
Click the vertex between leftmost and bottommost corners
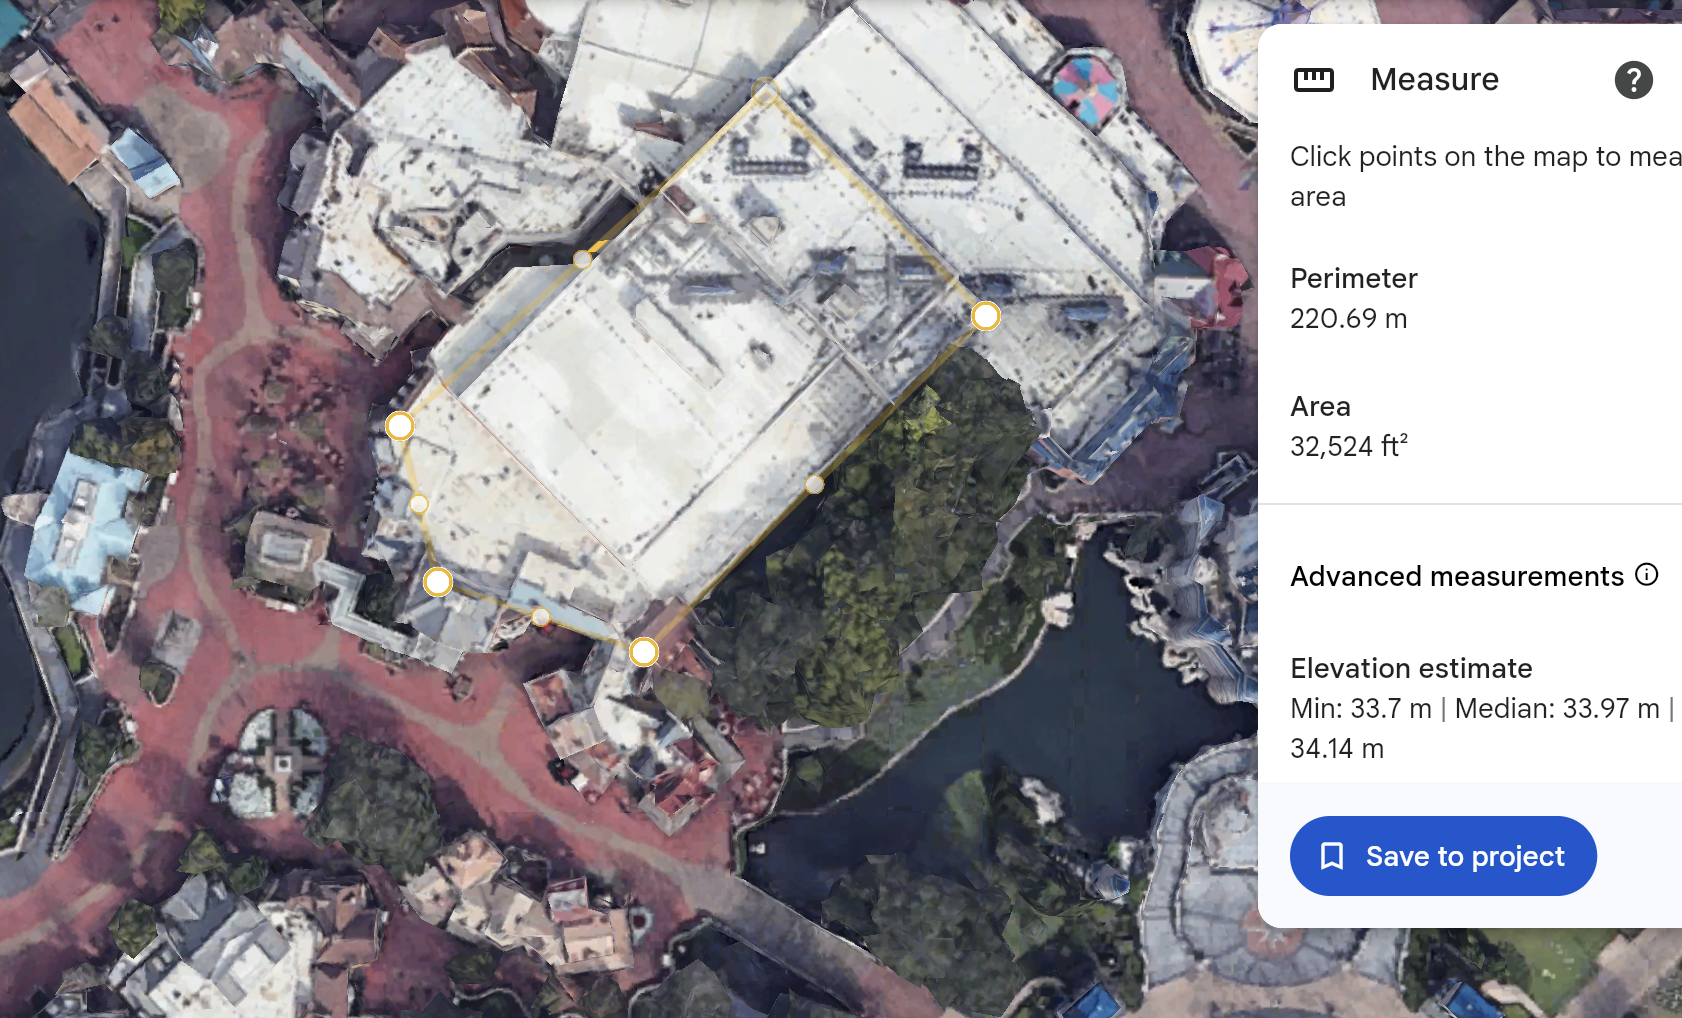[x=438, y=582]
